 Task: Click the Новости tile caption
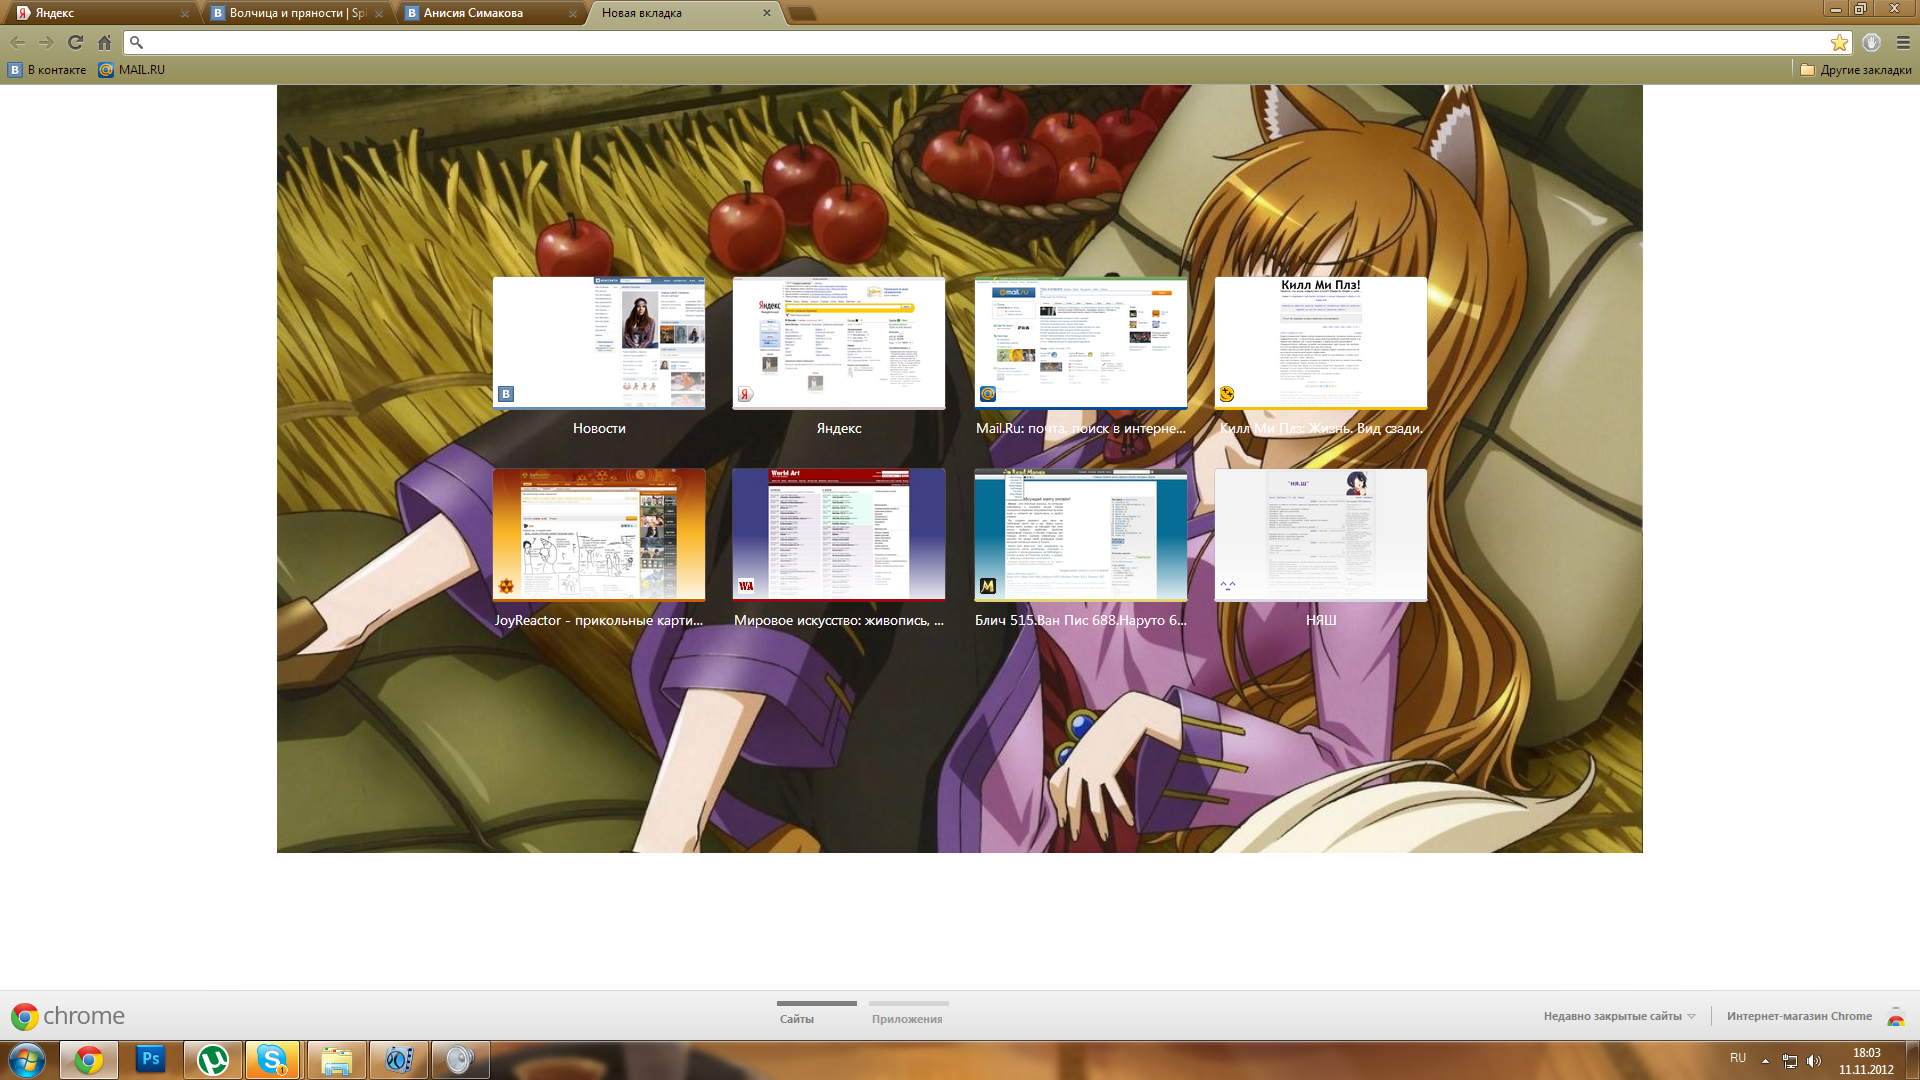pos(599,428)
